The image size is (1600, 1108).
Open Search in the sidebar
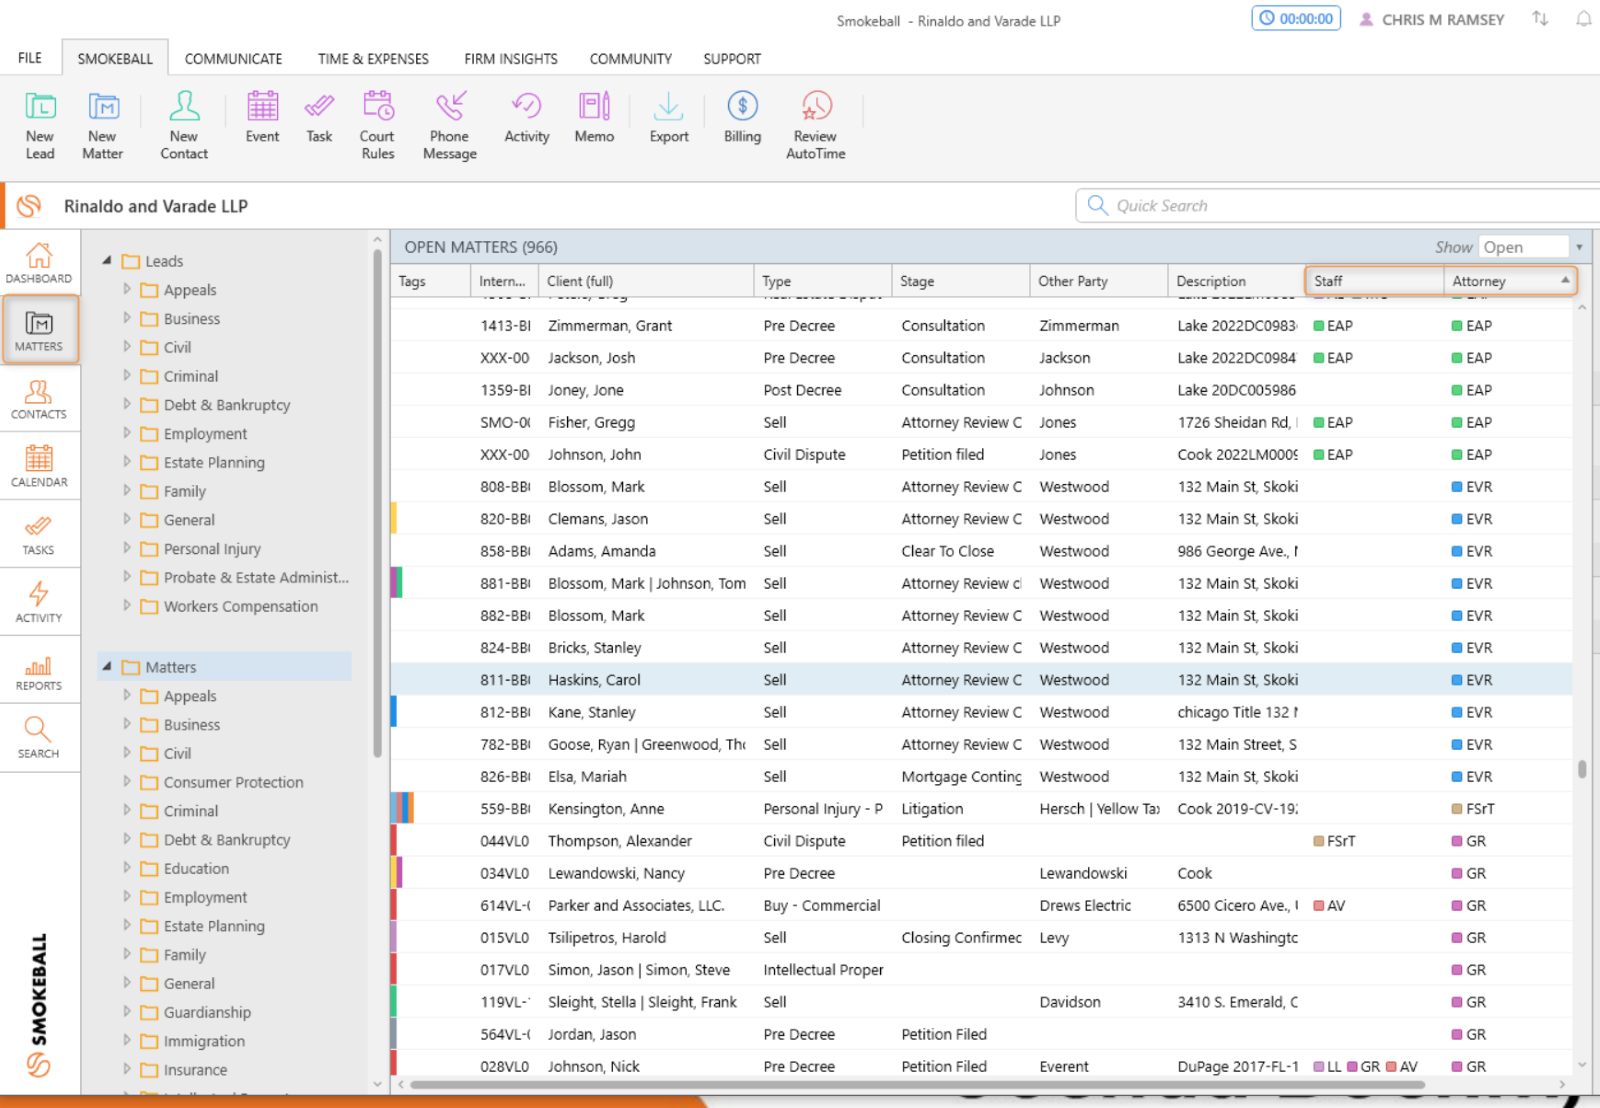(39, 739)
